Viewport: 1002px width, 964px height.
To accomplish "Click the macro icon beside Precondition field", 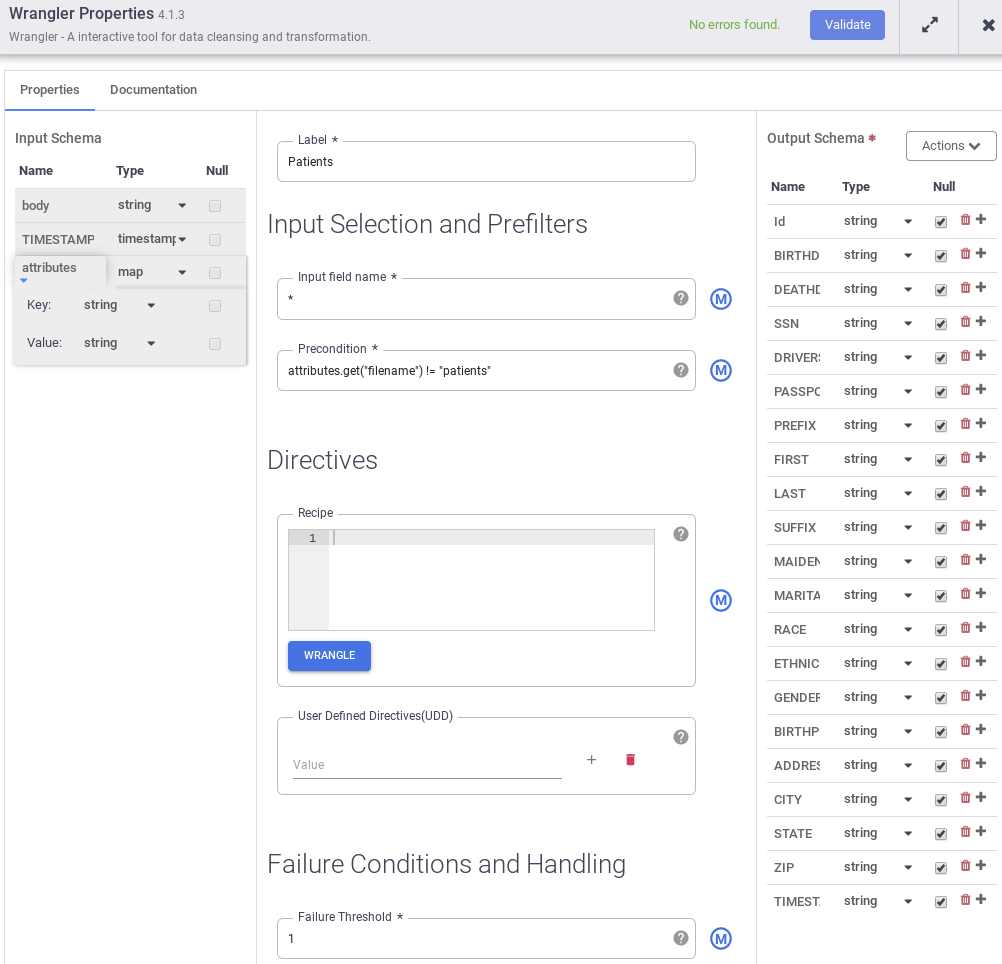I will coord(721,371).
